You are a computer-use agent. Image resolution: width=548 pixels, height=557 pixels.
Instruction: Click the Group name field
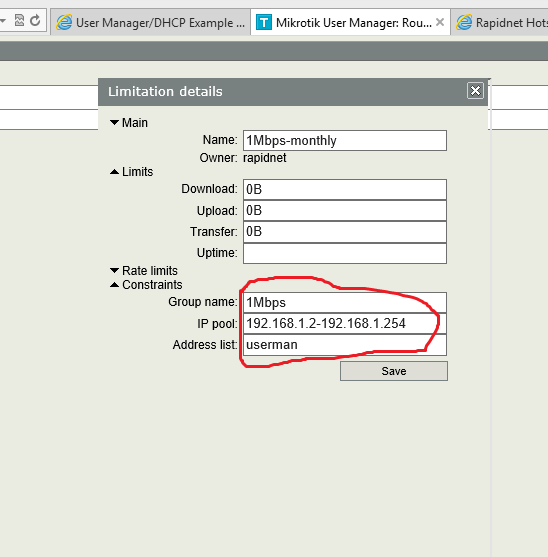point(345,302)
